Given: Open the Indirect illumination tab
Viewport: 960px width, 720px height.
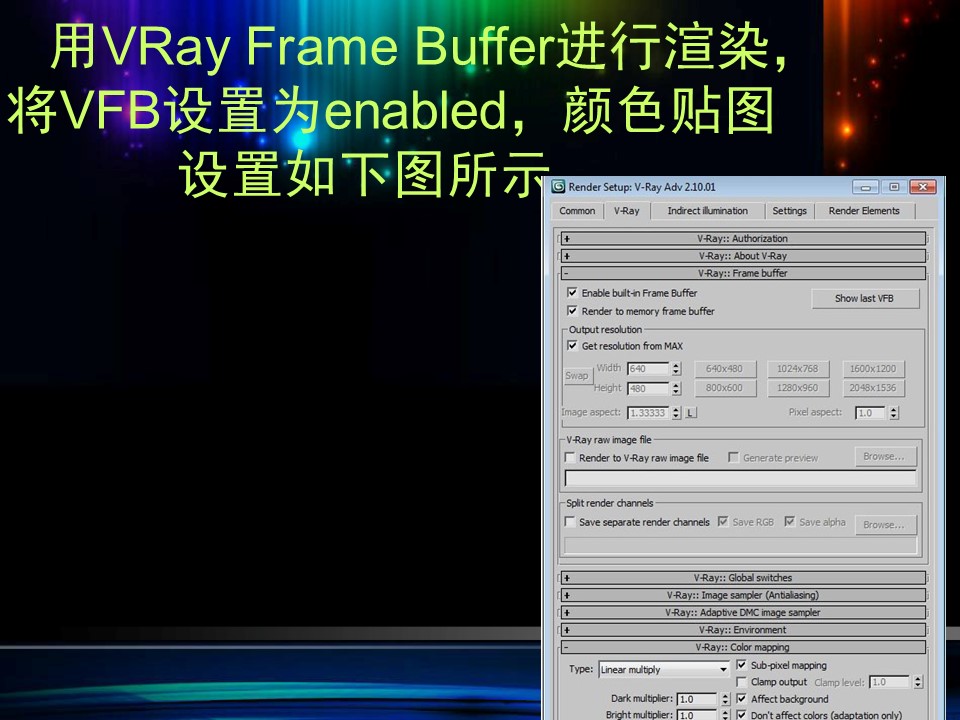Looking at the screenshot, I should pos(707,211).
